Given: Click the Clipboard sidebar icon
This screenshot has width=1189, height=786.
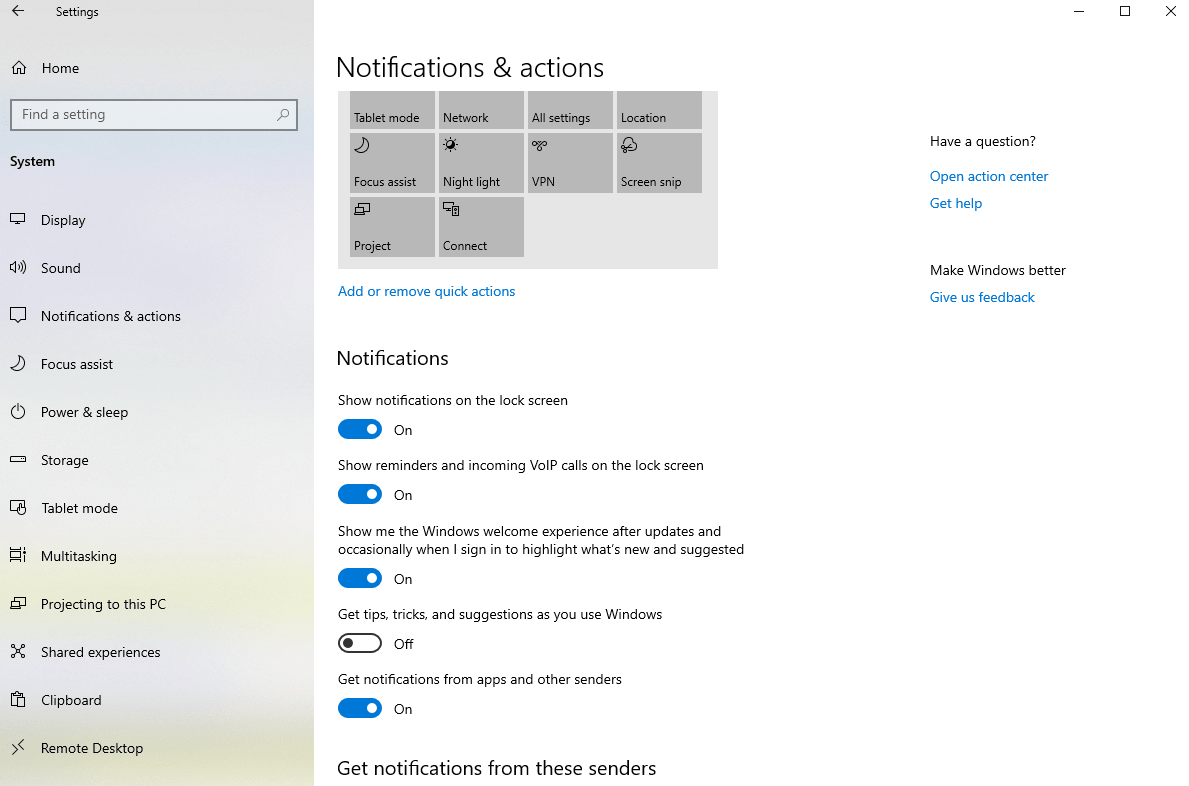Looking at the screenshot, I should pos(18,700).
